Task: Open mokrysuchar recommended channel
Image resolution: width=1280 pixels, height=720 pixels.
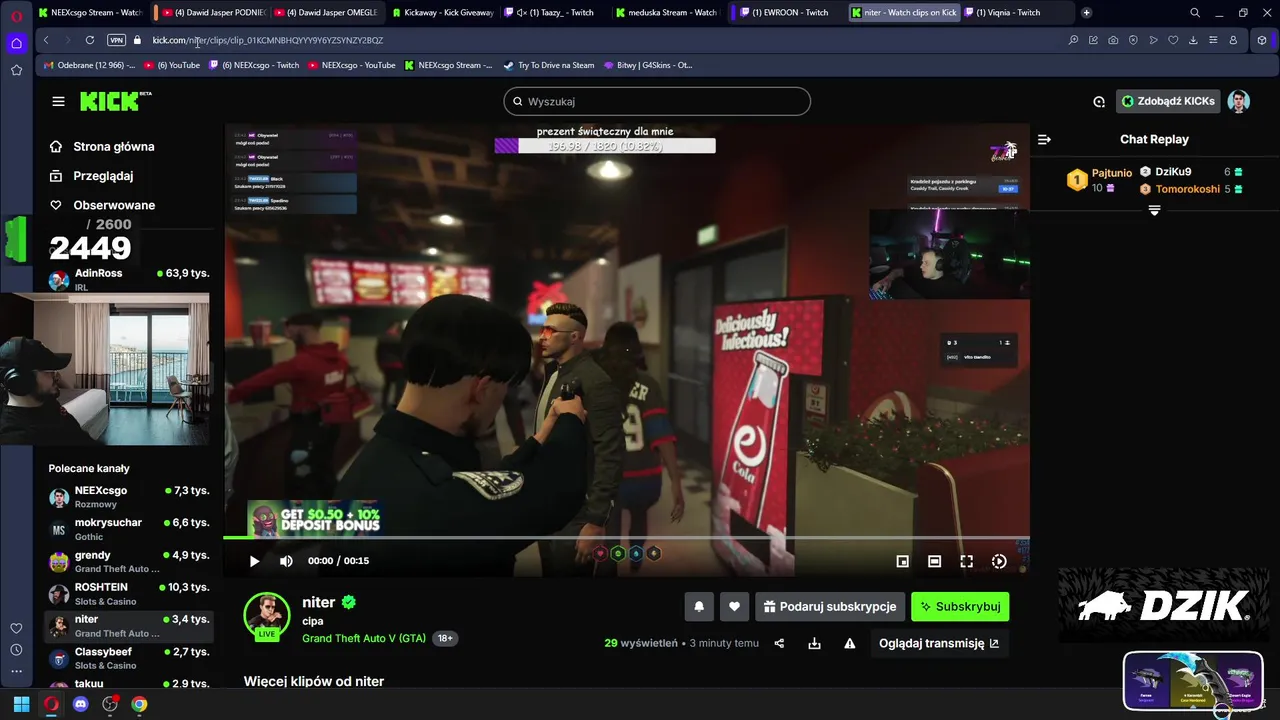Action: (x=128, y=529)
